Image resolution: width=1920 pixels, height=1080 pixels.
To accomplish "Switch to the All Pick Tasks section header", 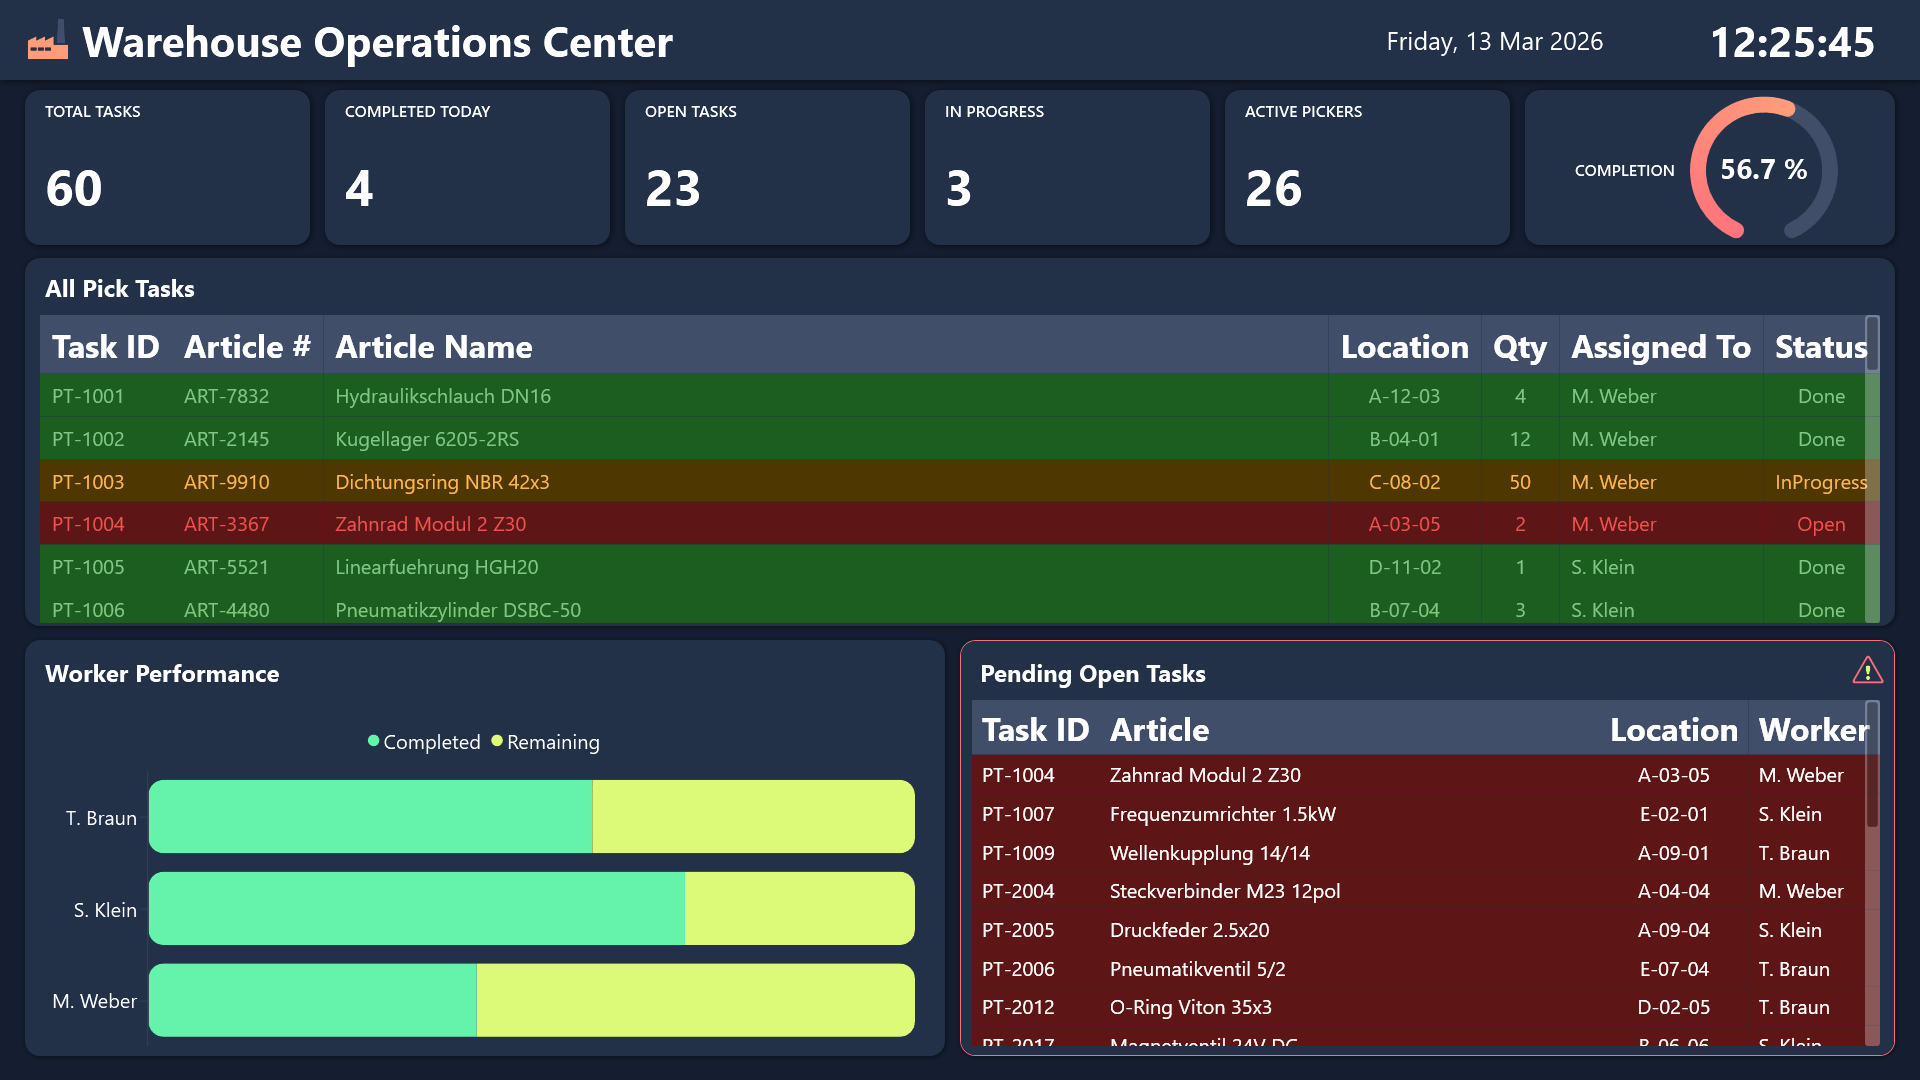I will pos(119,289).
